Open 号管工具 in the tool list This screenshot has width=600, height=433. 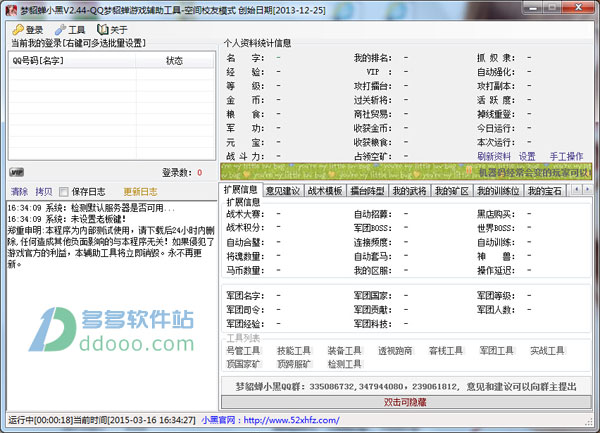click(x=243, y=350)
